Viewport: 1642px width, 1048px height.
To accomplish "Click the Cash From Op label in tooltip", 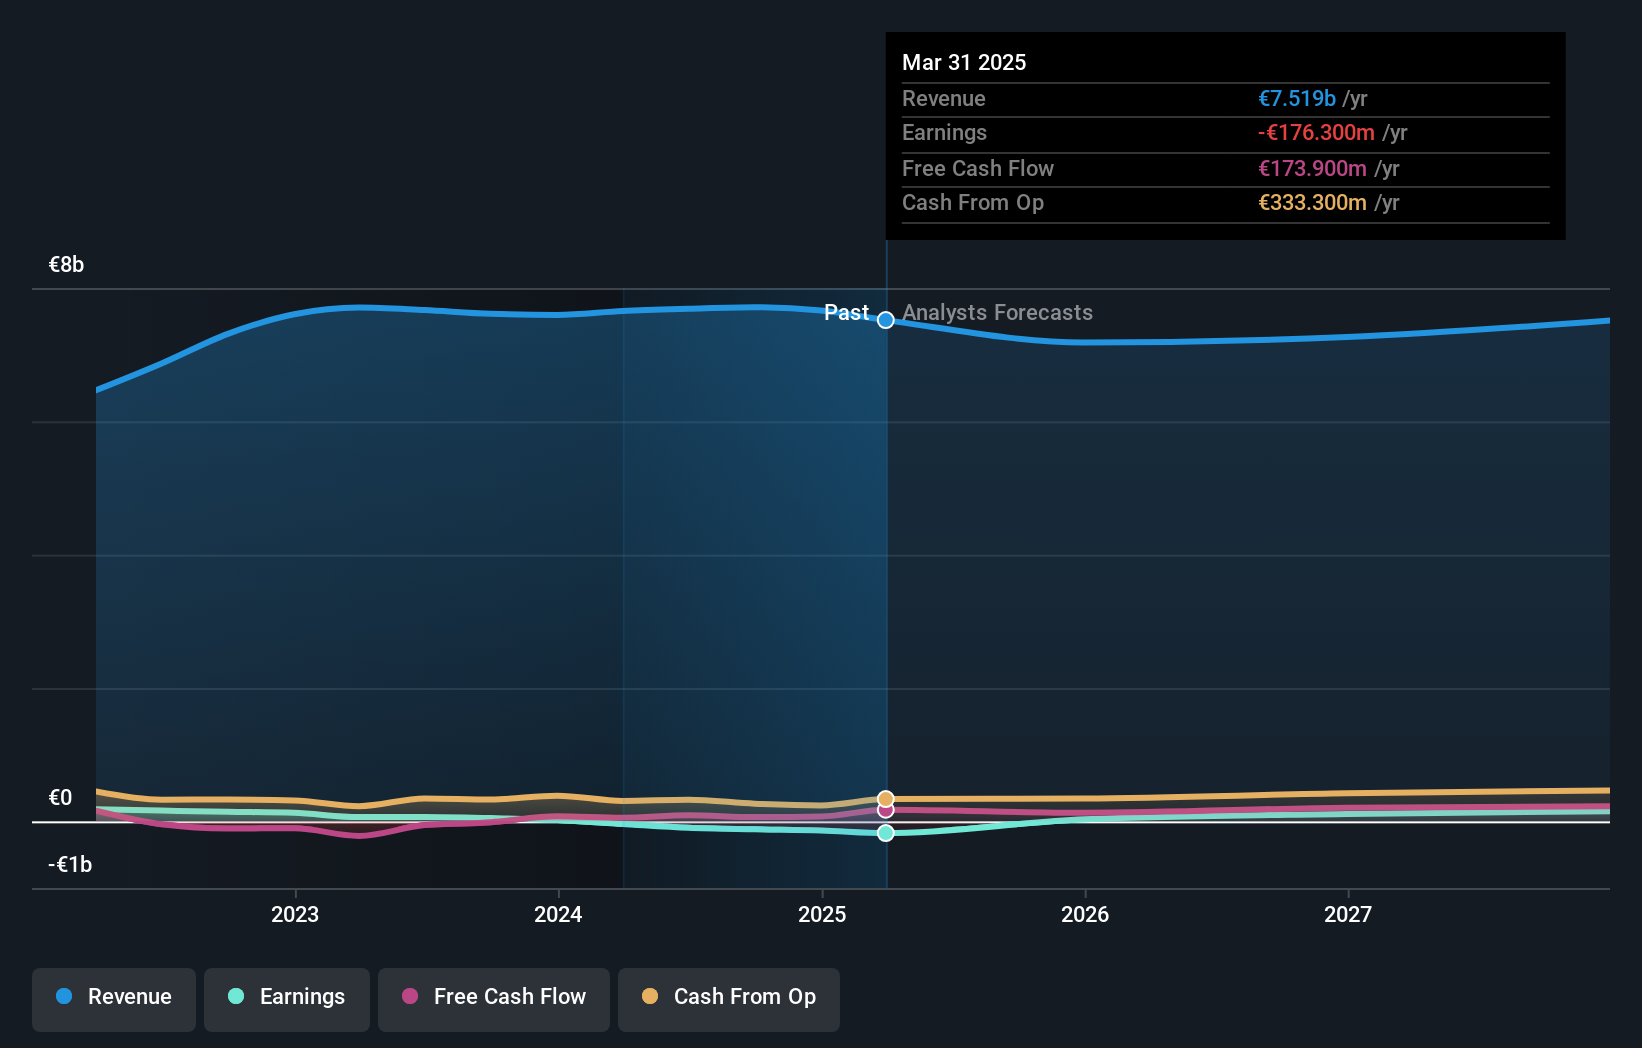I will (x=973, y=202).
